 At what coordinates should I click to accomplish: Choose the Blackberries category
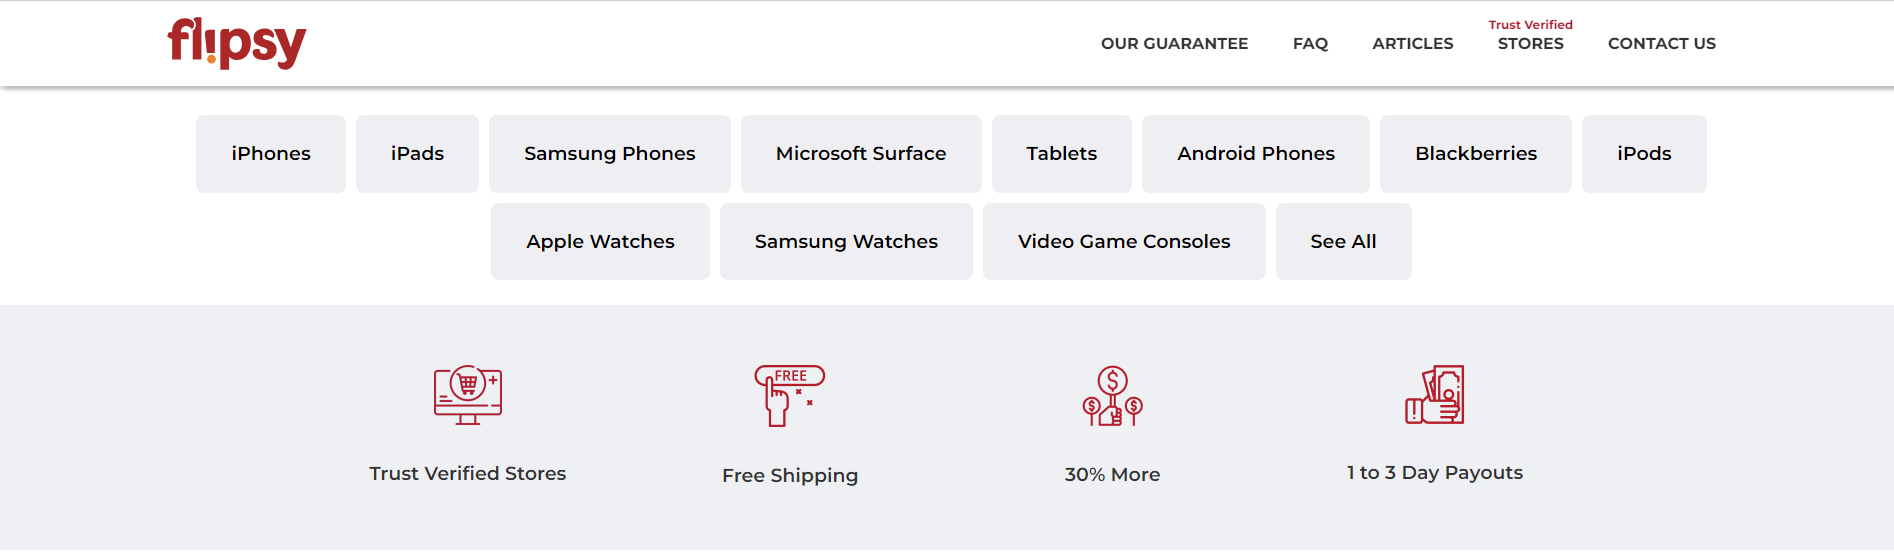click(1475, 153)
